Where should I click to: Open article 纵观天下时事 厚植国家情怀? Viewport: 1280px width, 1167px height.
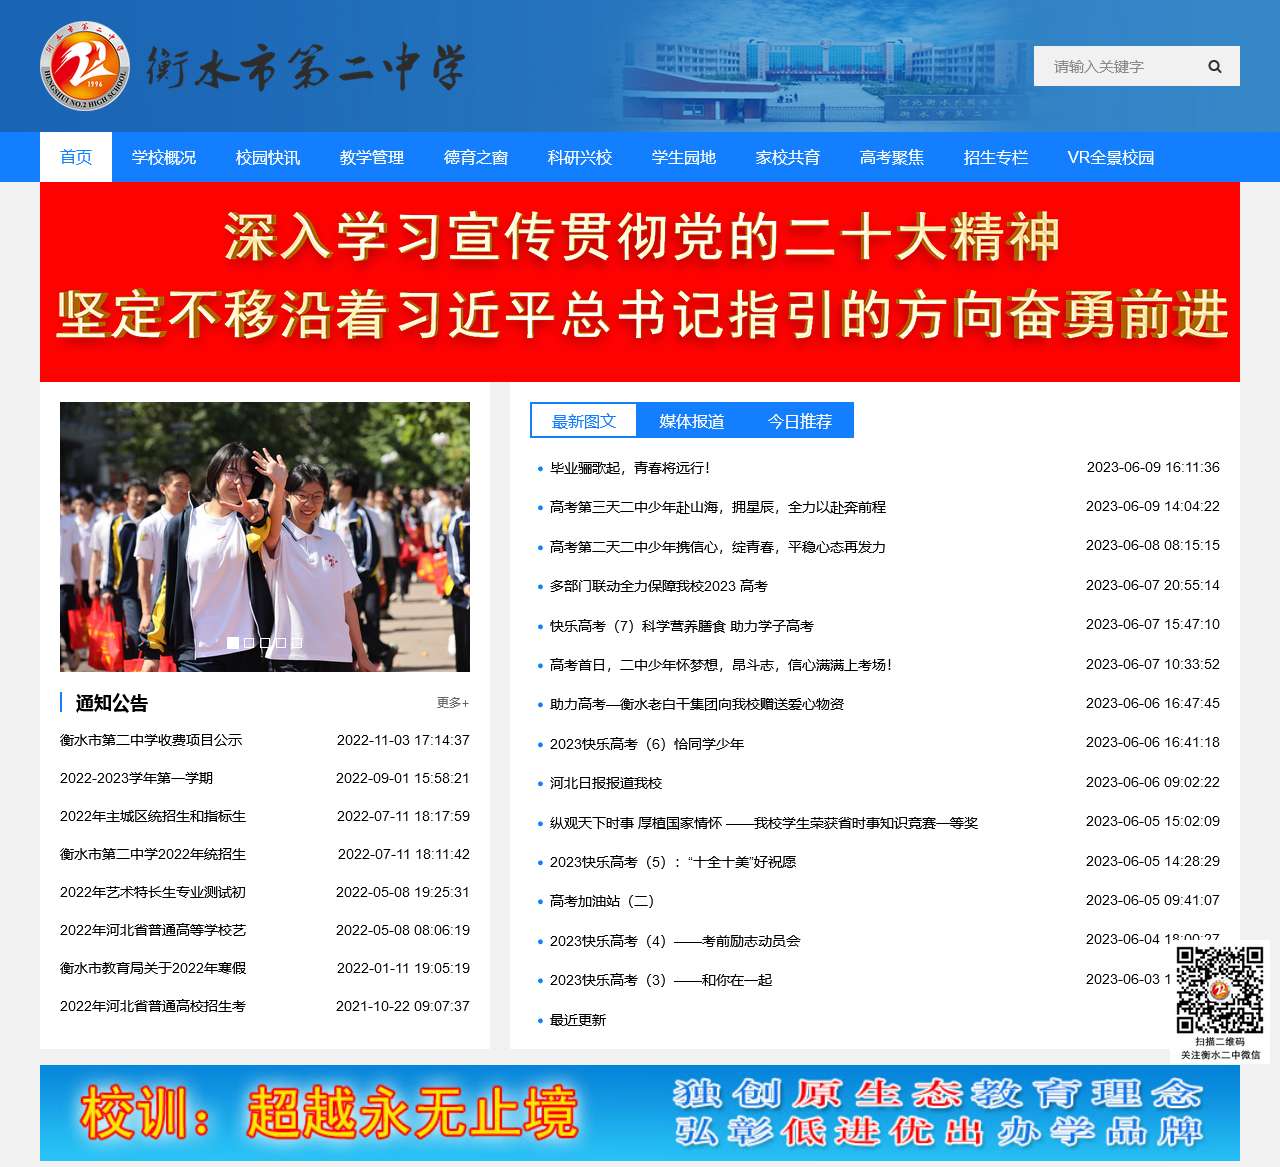(x=764, y=823)
